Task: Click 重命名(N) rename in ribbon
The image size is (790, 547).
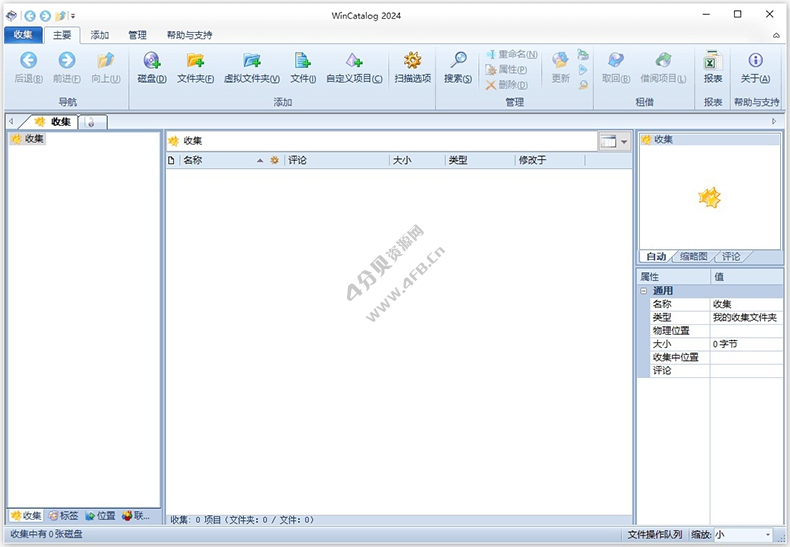Action: click(512, 54)
